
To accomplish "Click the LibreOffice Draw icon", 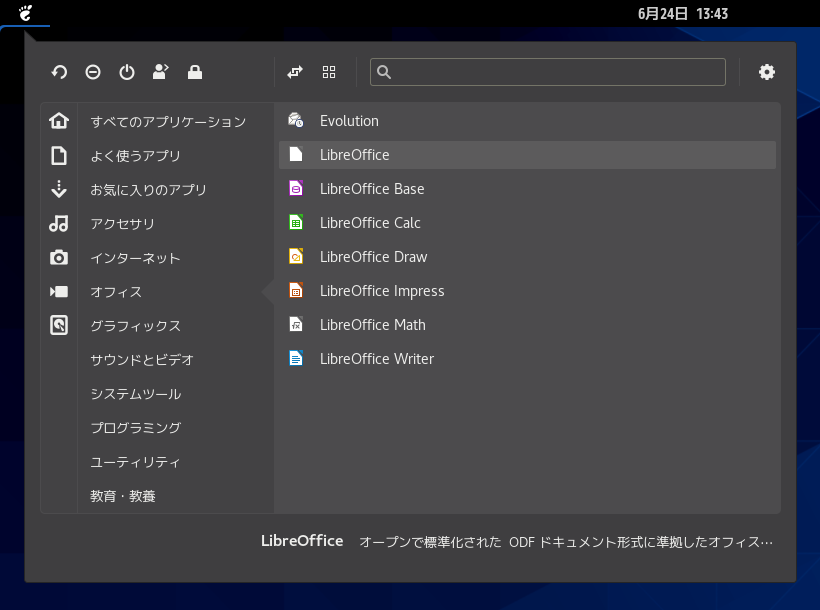I will (296, 256).
